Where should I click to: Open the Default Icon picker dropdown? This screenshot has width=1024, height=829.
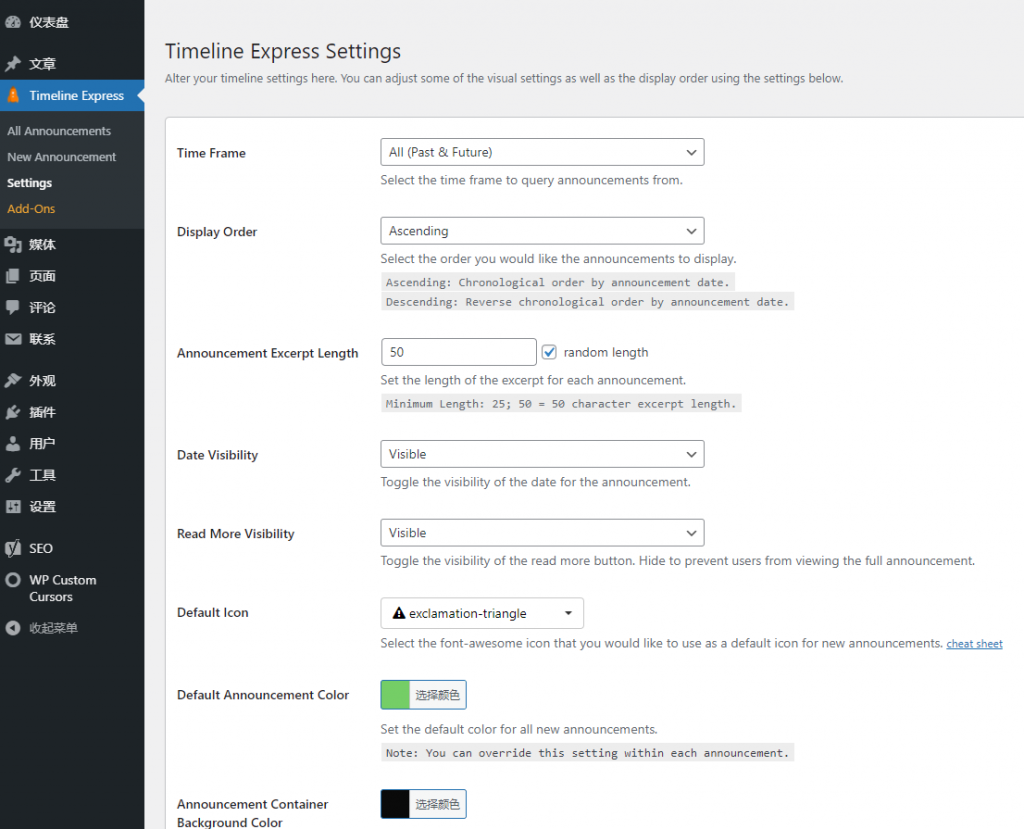[482, 613]
